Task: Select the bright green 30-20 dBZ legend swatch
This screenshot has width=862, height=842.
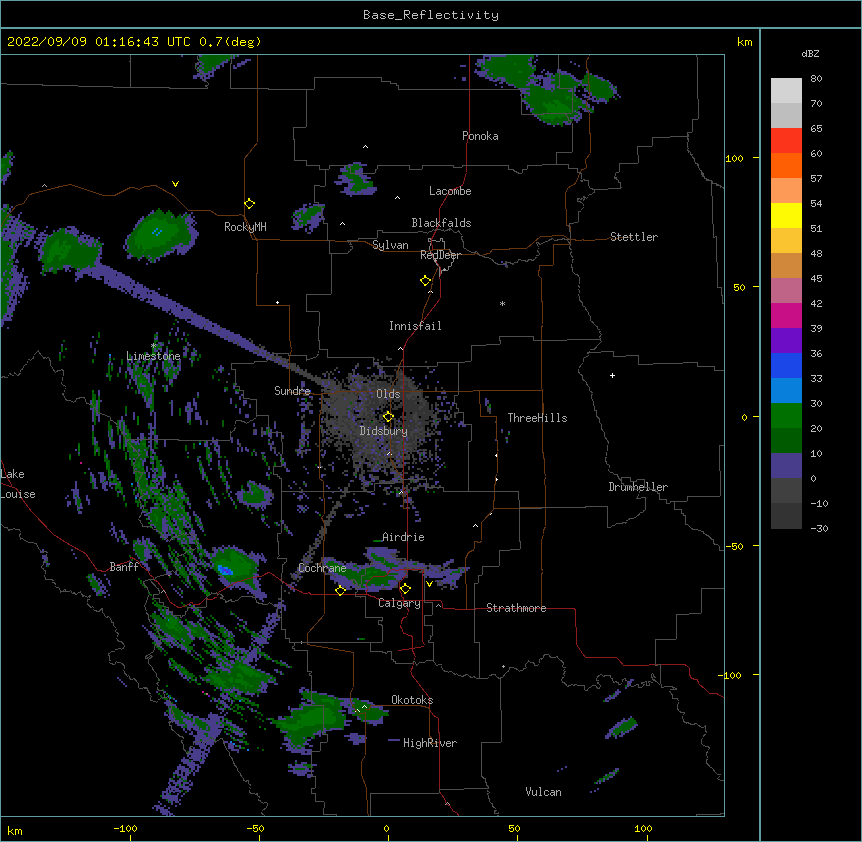Action: click(x=786, y=416)
